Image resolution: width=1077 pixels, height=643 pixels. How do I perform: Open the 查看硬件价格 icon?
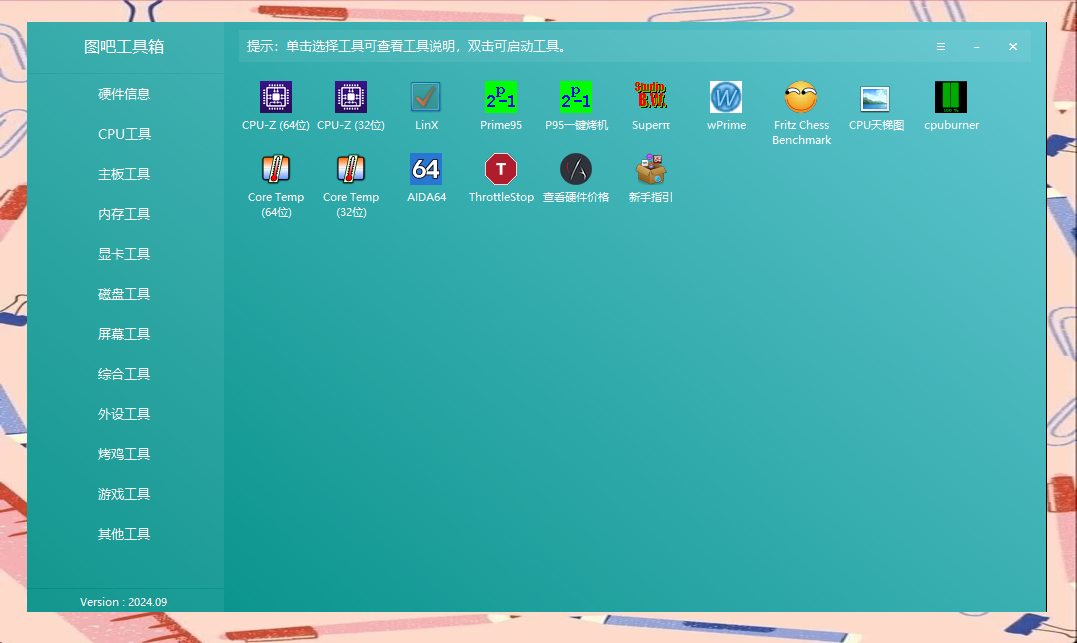[576, 169]
